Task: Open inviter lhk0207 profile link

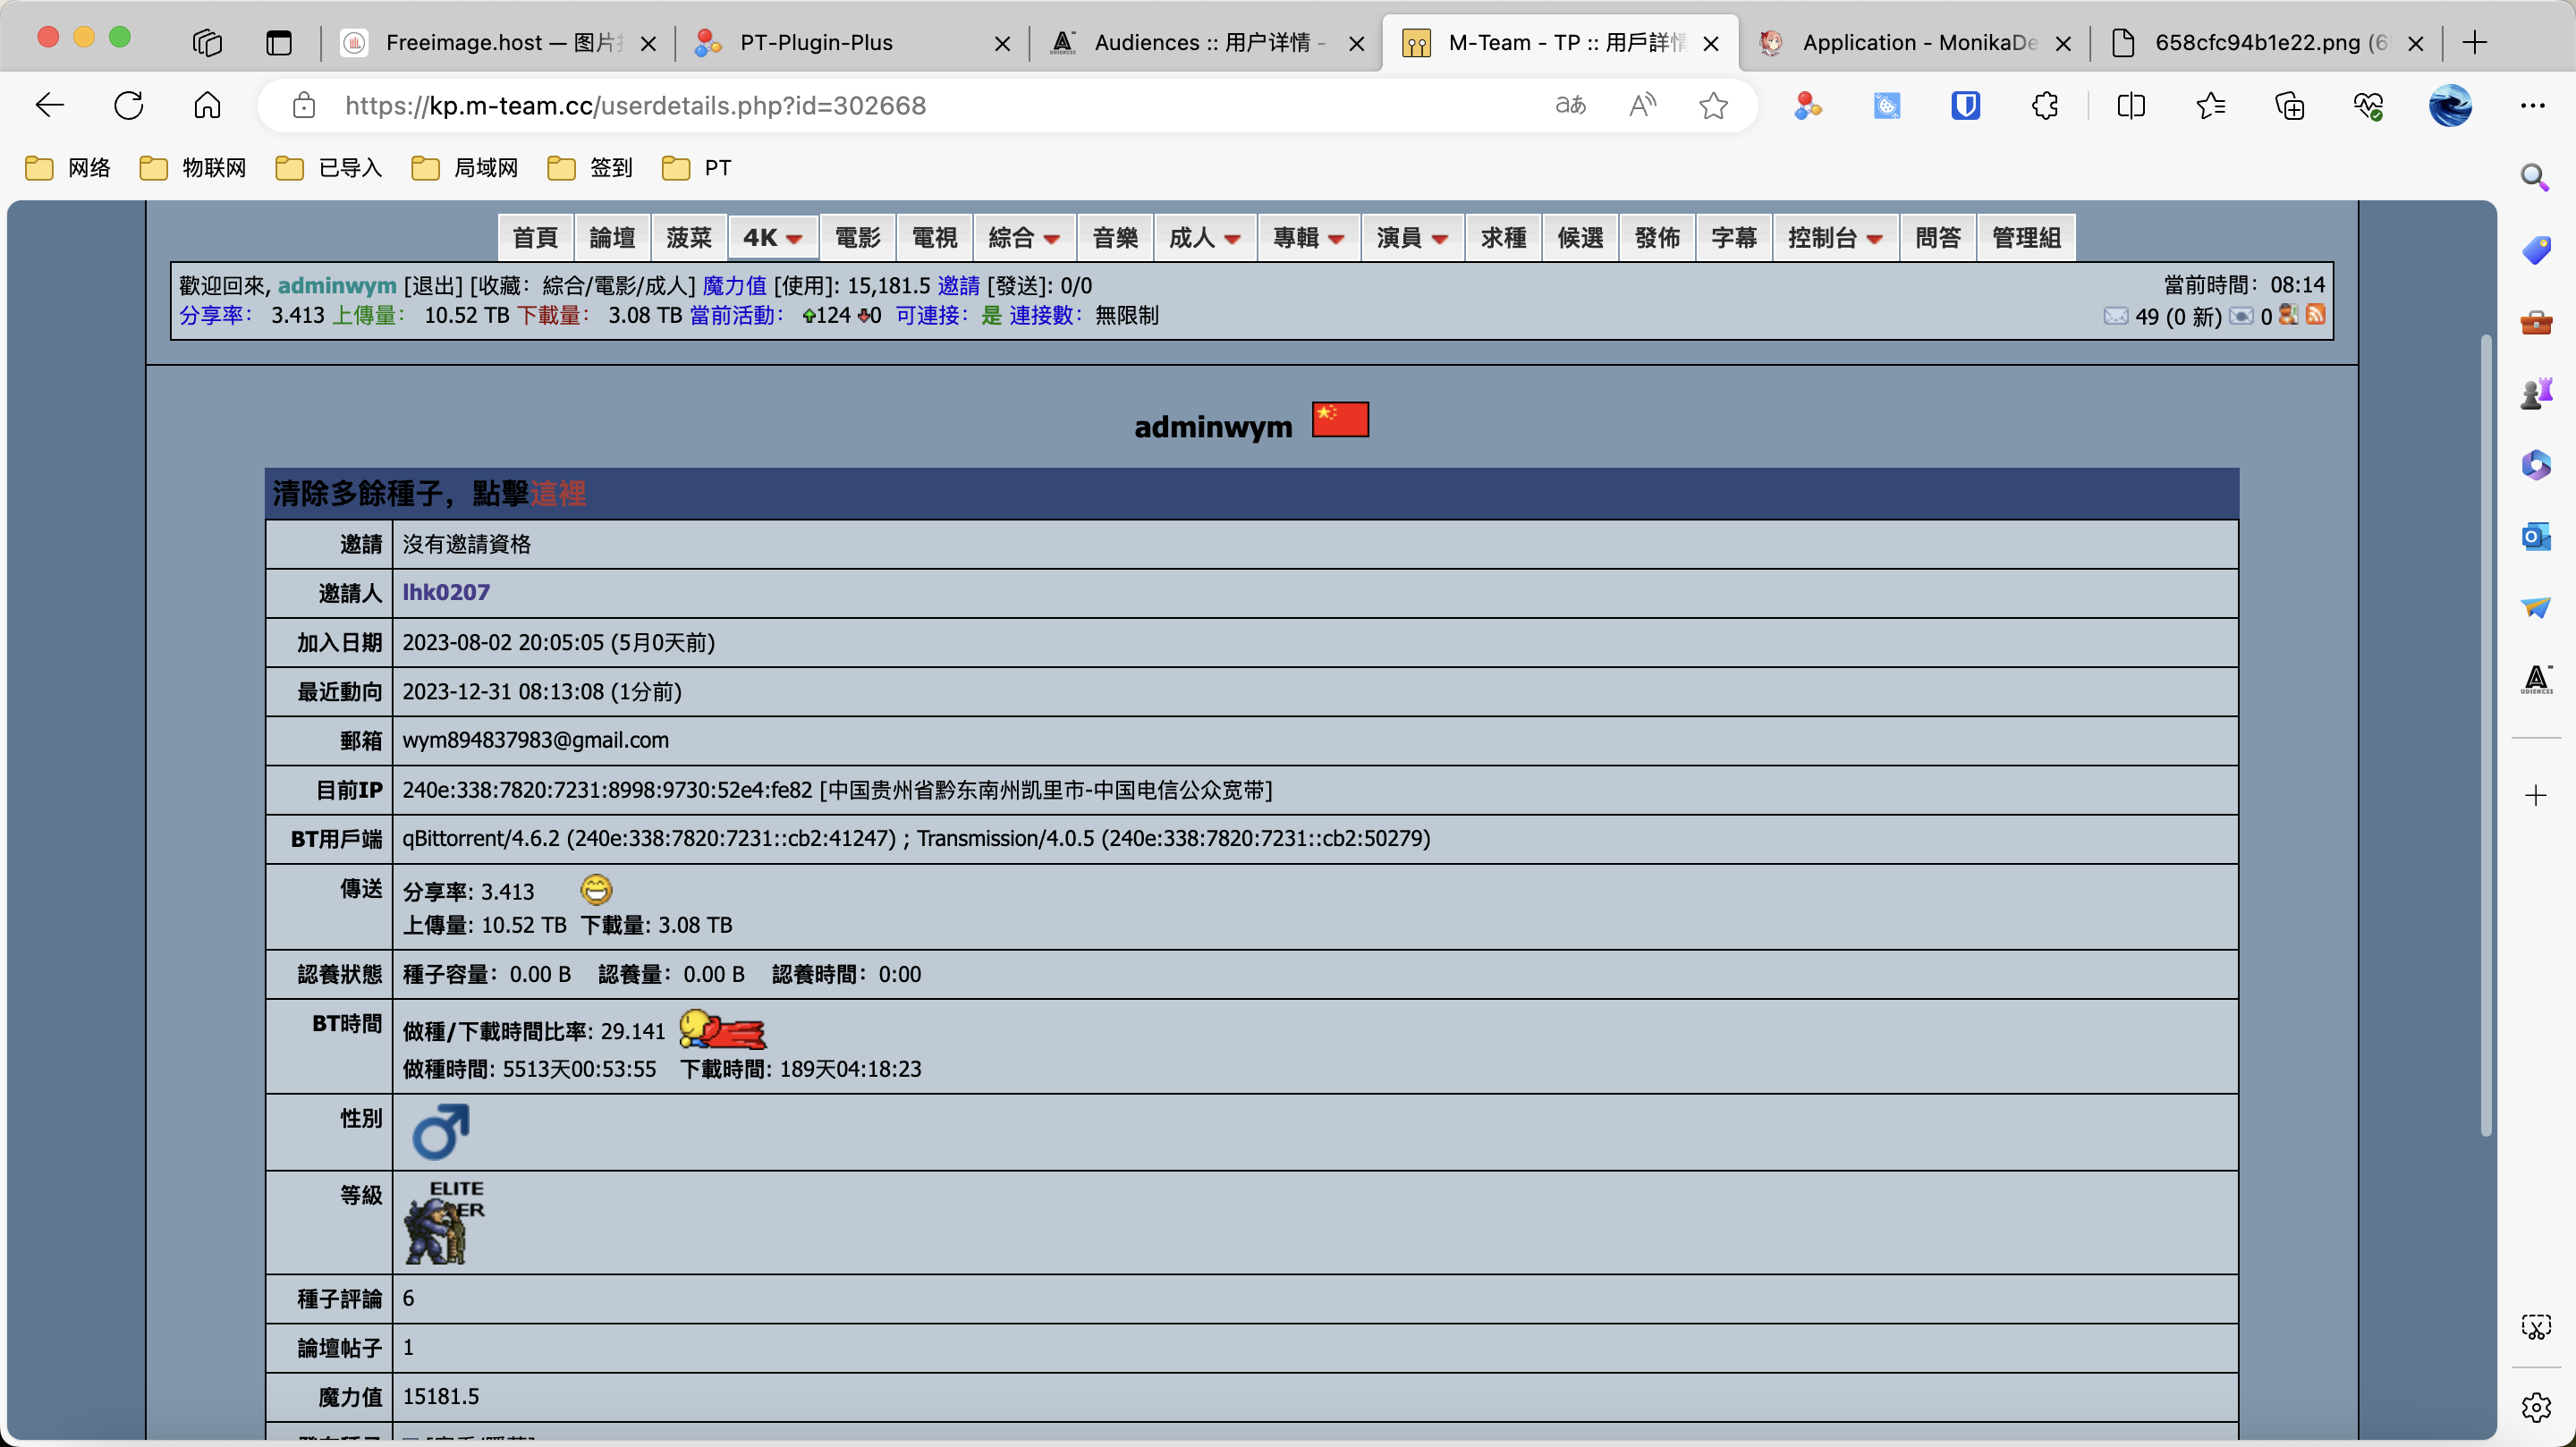Action: tap(446, 592)
